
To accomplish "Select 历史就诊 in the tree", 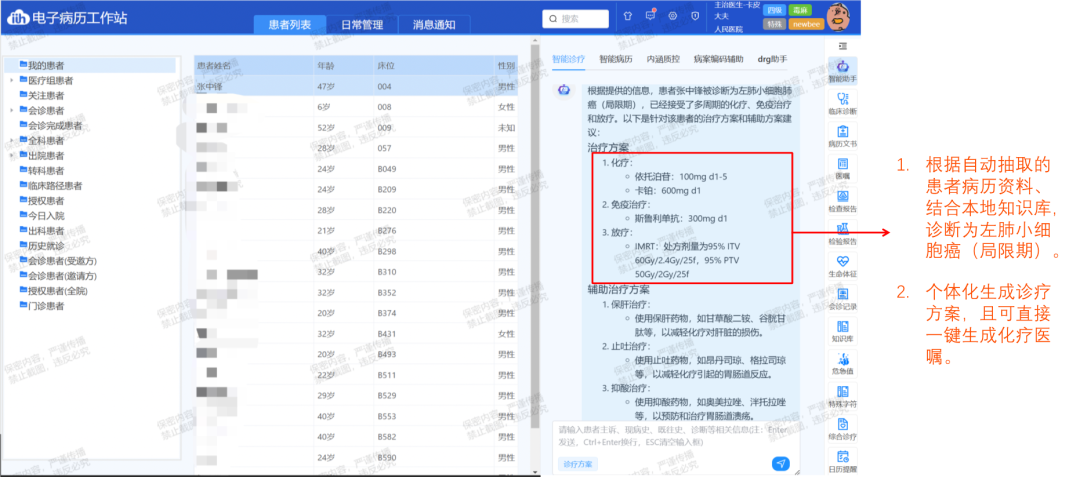I will point(46,246).
